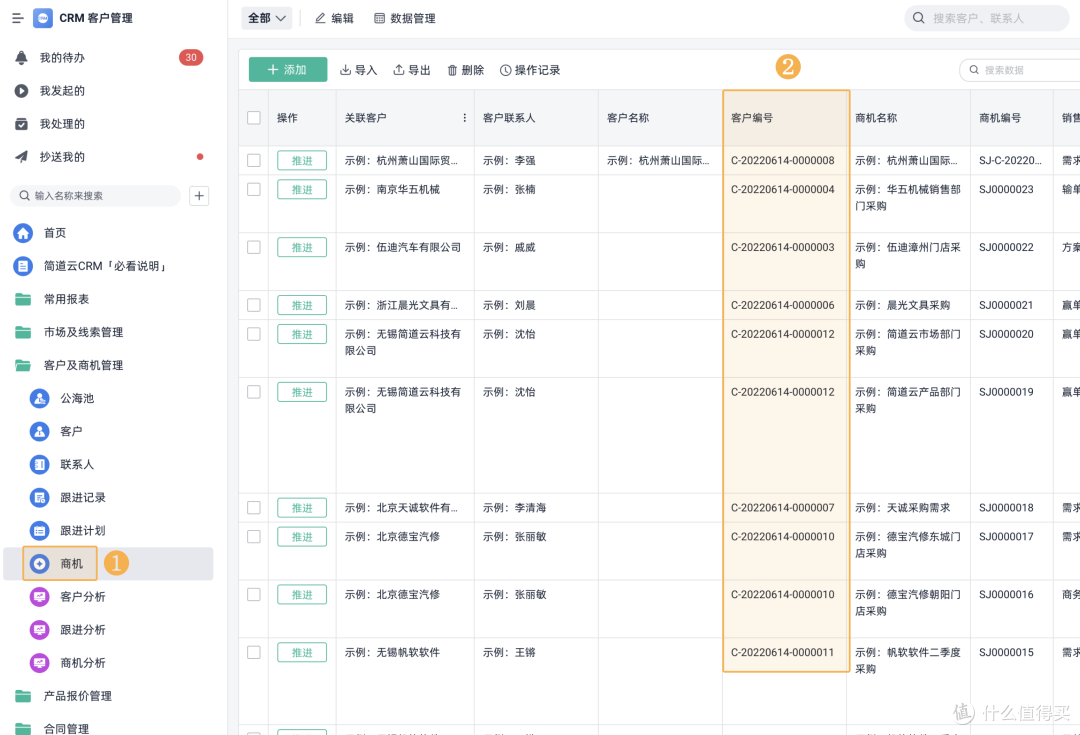The image size is (1080, 735).
Task: Expand 市场及线索管理 folder
Action: (23, 332)
